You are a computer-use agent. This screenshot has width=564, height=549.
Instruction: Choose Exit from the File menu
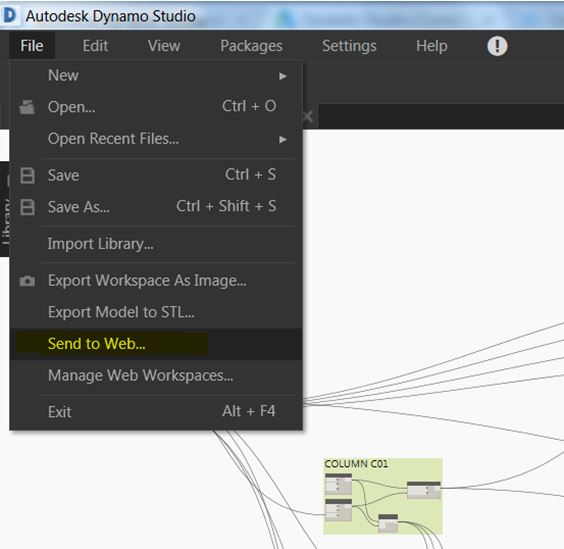156,412
